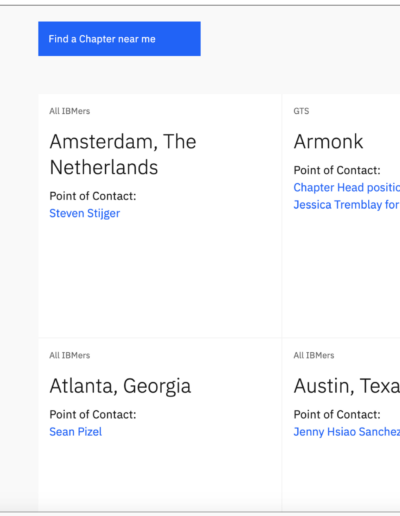Open Steven Stijger contact link
Viewport: 400px width, 516px height.
[85, 213]
